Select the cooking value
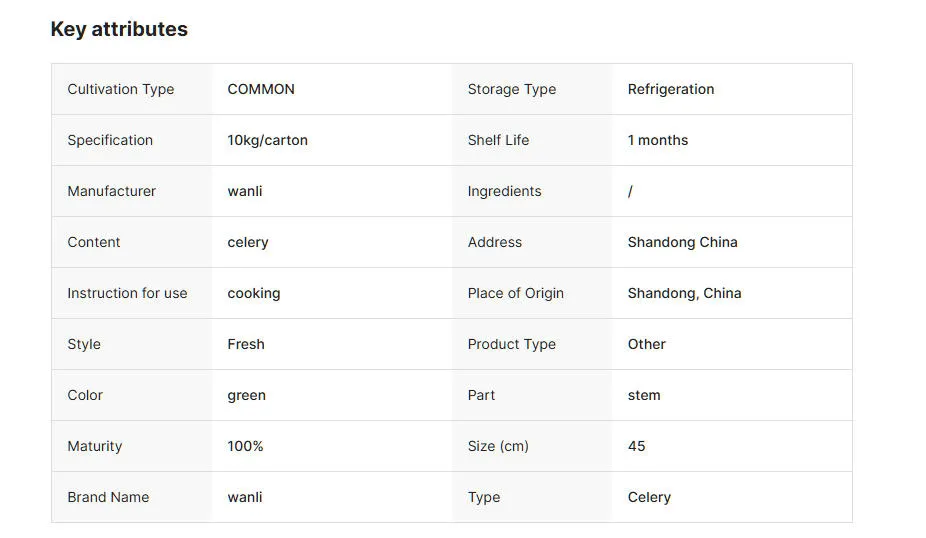This screenshot has height=538, width=926. [x=253, y=293]
